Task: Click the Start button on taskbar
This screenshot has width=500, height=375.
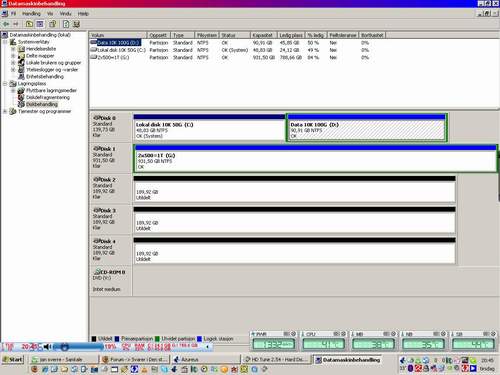Action: tap(13, 359)
